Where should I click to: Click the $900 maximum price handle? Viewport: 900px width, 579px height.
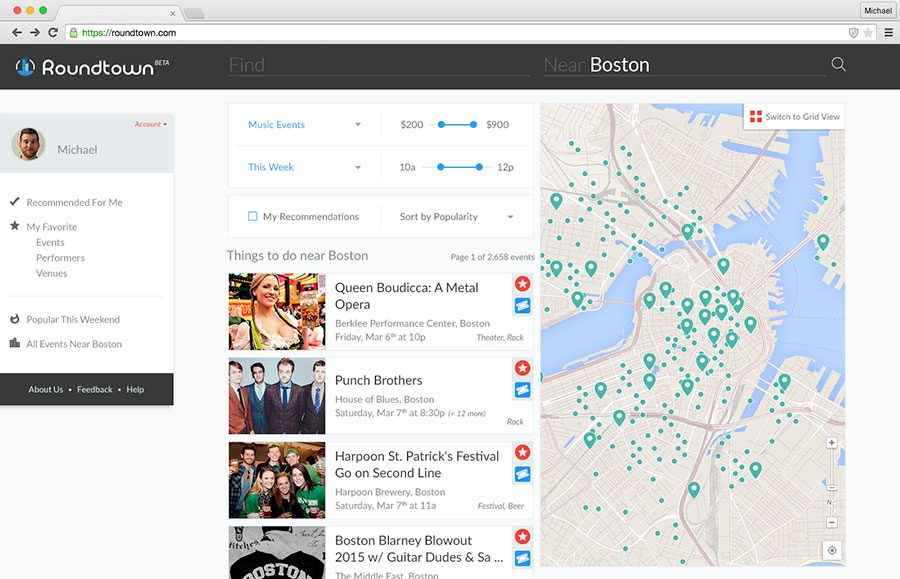click(x=473, y=125)
